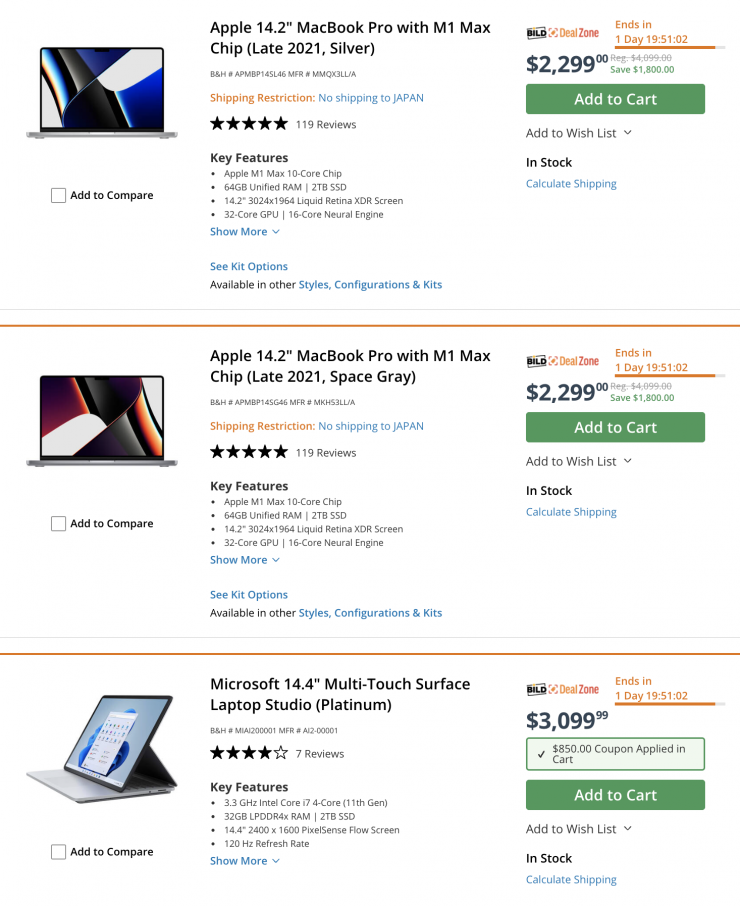Click the DealZone logo on Surface Laptop Studio
Screen dimensions: 740x906
point(563,689)
